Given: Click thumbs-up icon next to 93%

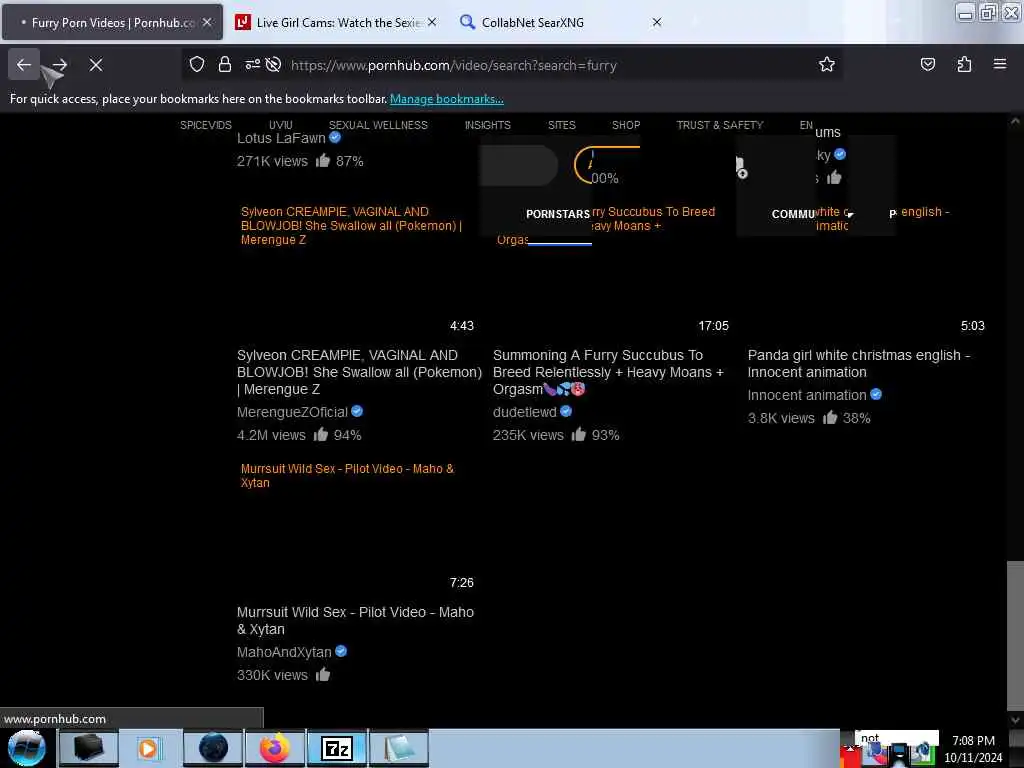Looking at the screenshot, I should click(579, 434).
